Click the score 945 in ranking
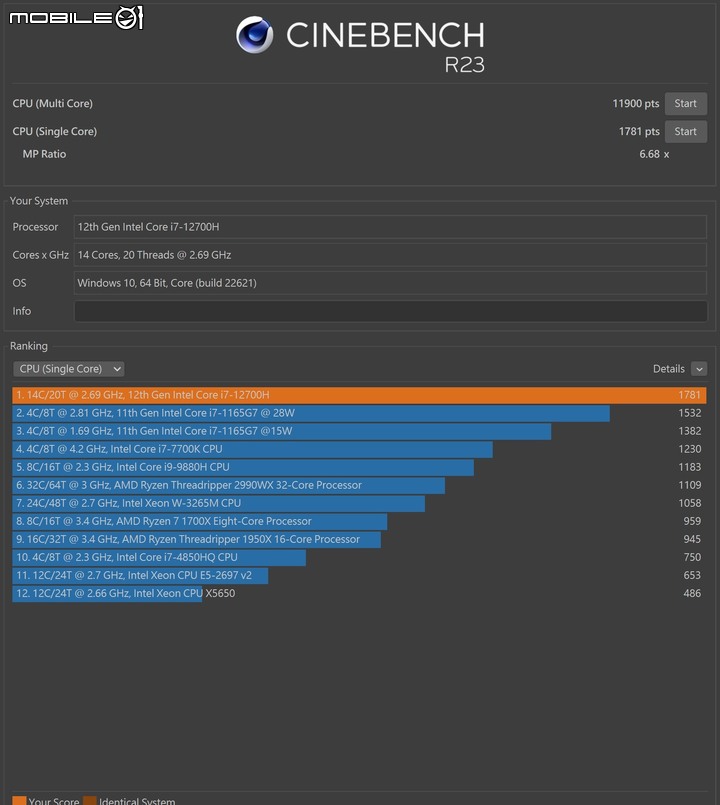The image size is (720, 805). click(692, 539)
